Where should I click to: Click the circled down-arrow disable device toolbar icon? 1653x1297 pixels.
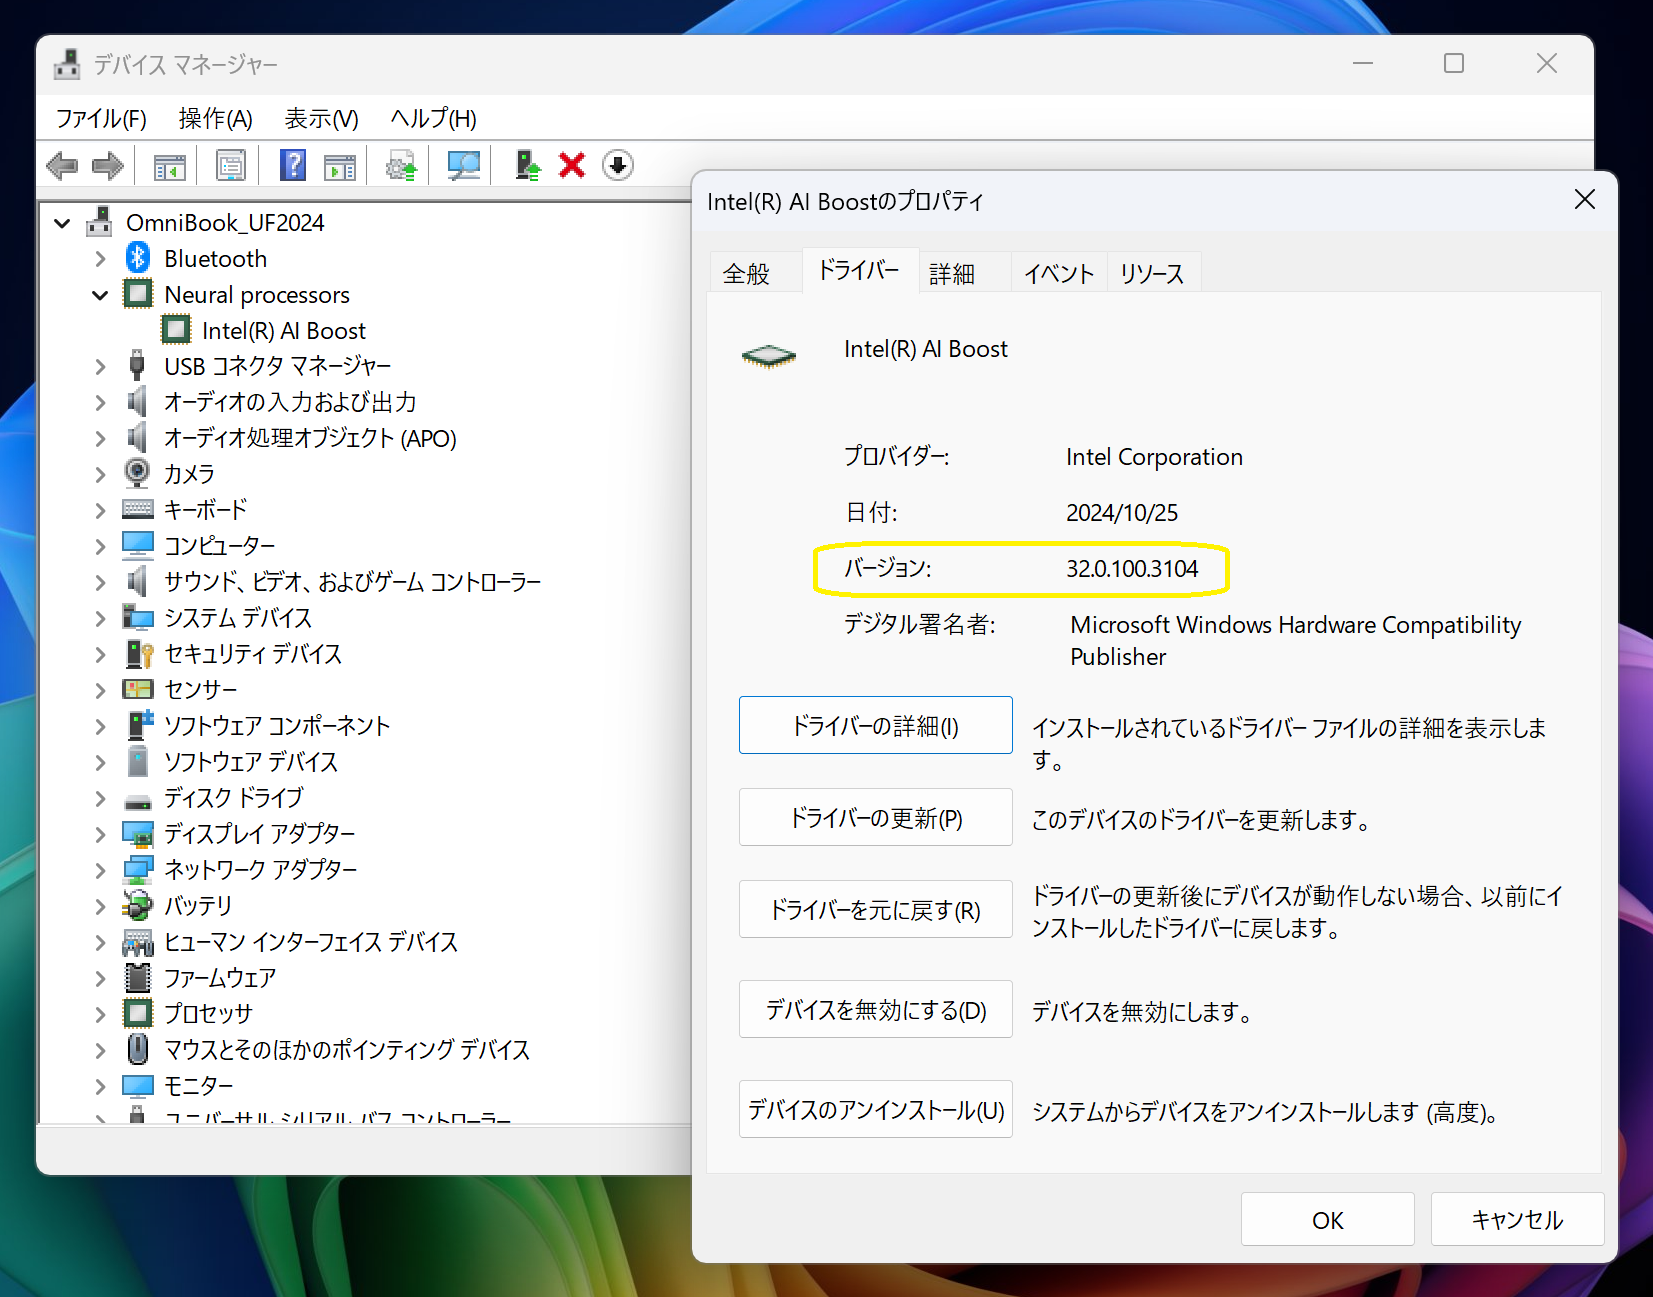618,165
